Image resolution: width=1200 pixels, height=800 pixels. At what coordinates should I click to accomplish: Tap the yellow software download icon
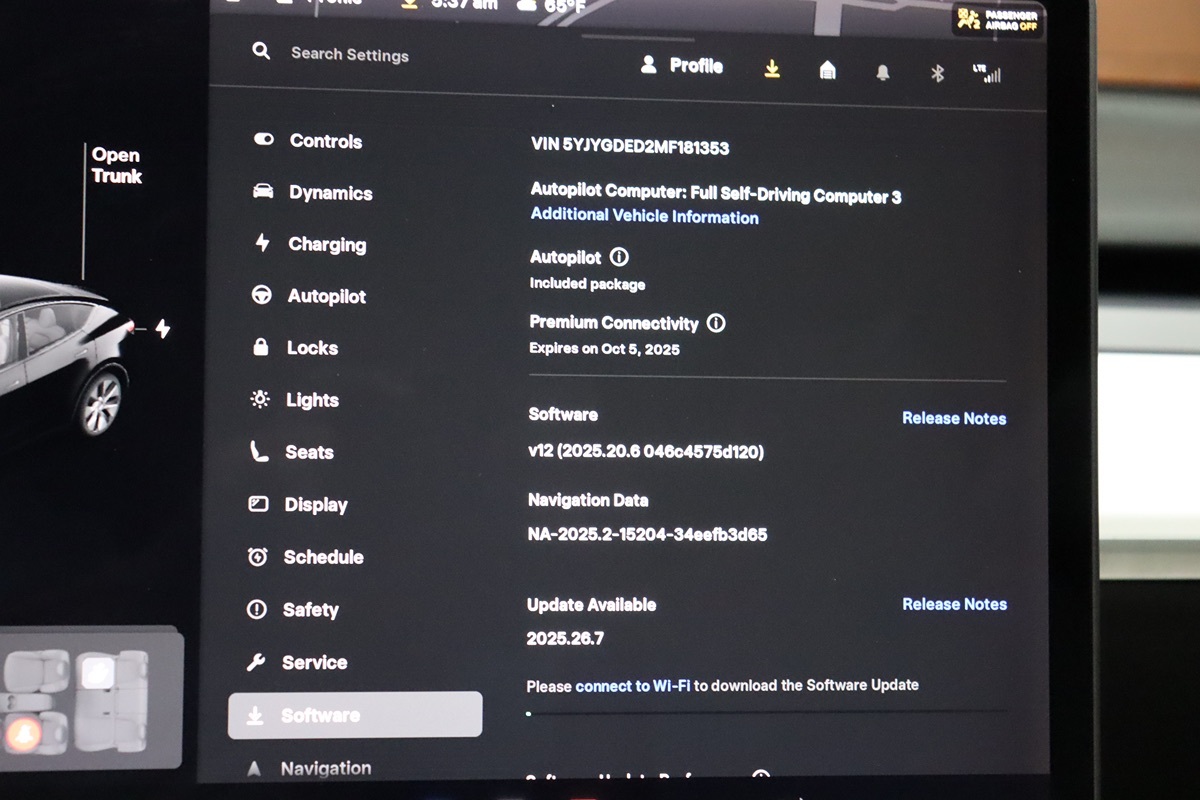coord(772,68)
